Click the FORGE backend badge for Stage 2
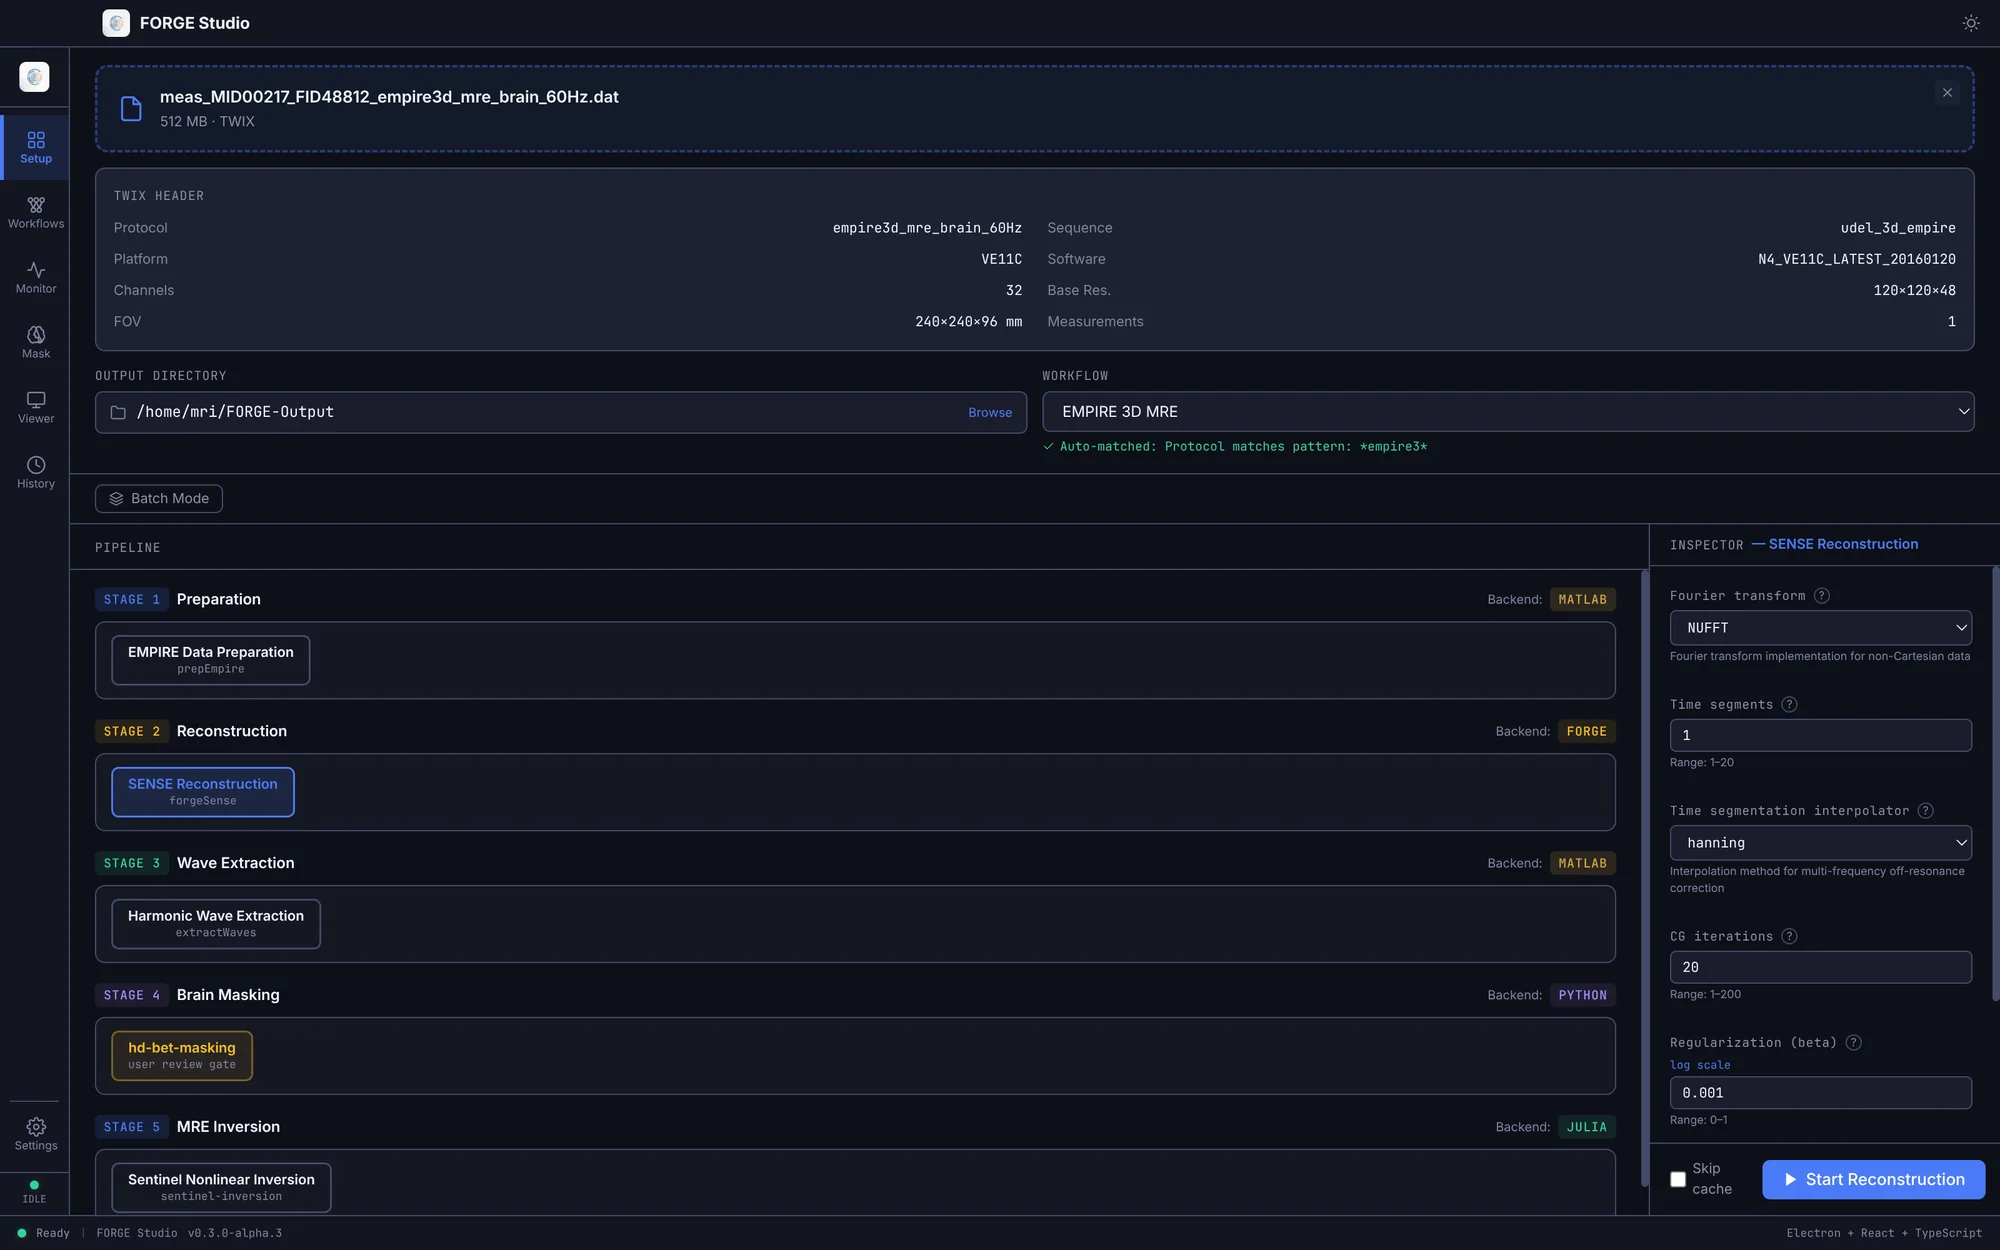This screenshot has height=1250, width=2000. [x=1586, y=732]
